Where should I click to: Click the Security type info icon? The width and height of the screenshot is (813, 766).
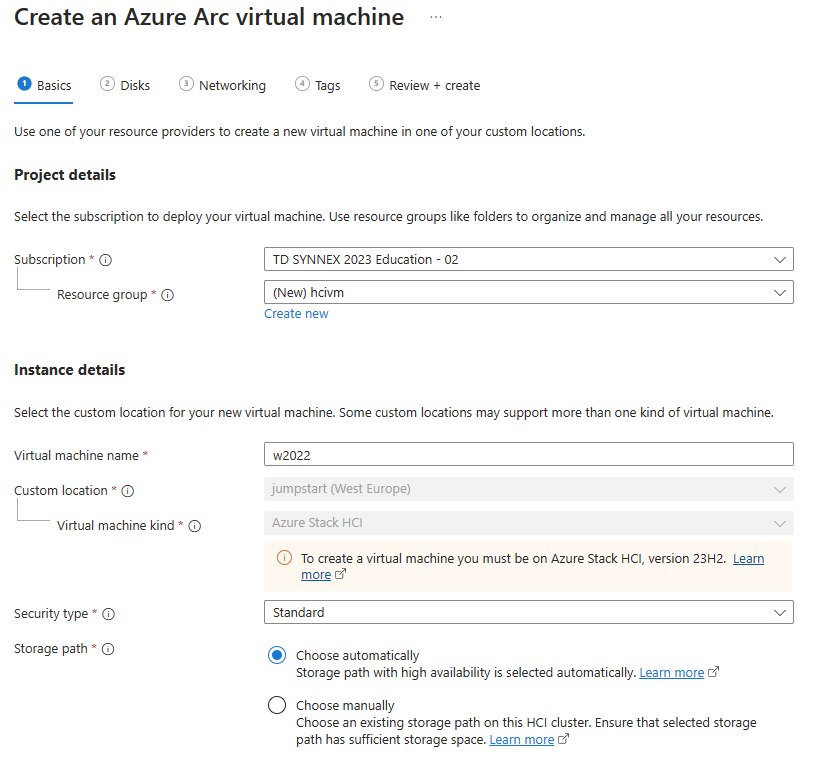point(108,614)
